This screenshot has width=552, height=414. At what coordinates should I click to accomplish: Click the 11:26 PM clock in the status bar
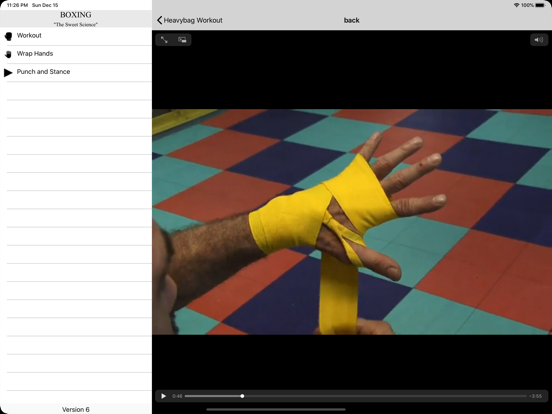coord(17,5)
